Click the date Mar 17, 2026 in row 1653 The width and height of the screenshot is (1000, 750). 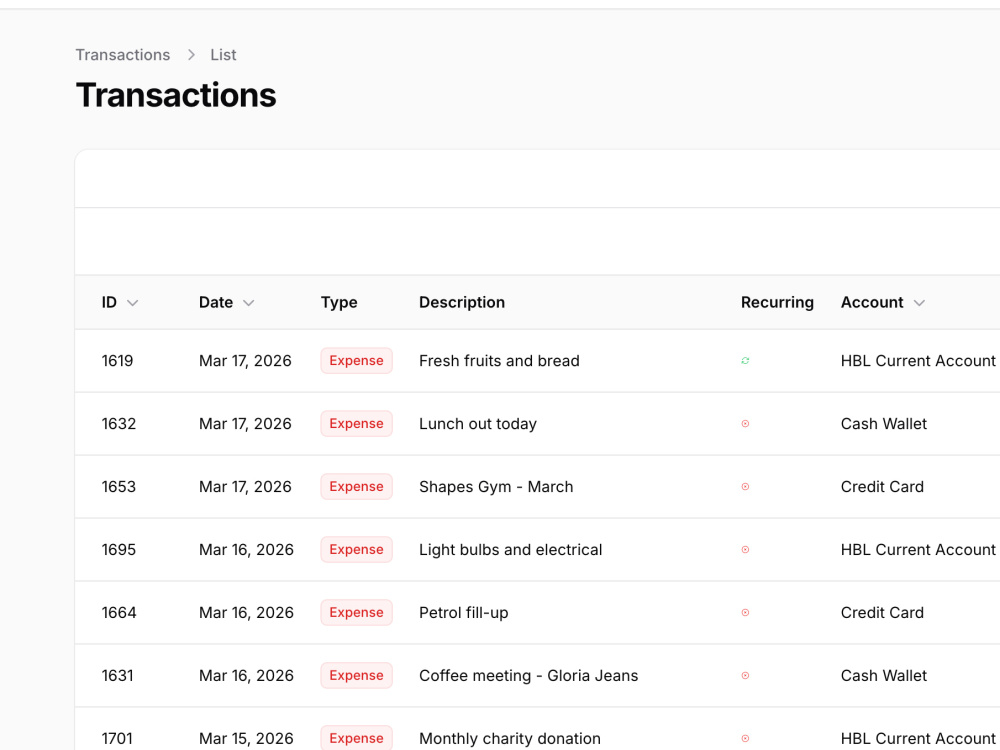click(245, 487)
